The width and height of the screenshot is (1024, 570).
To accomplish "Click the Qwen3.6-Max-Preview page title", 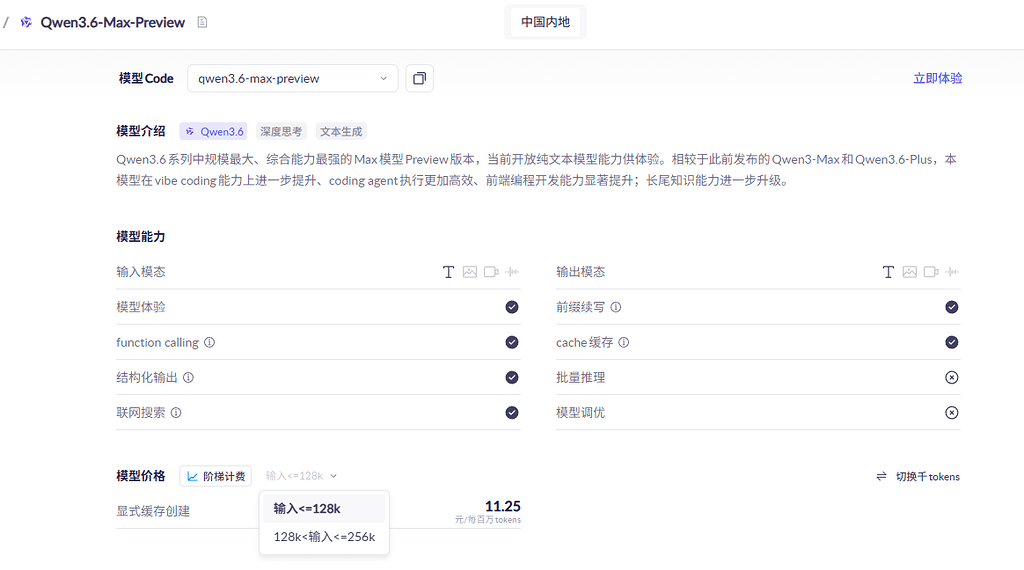I will click(x=112, y=22).
